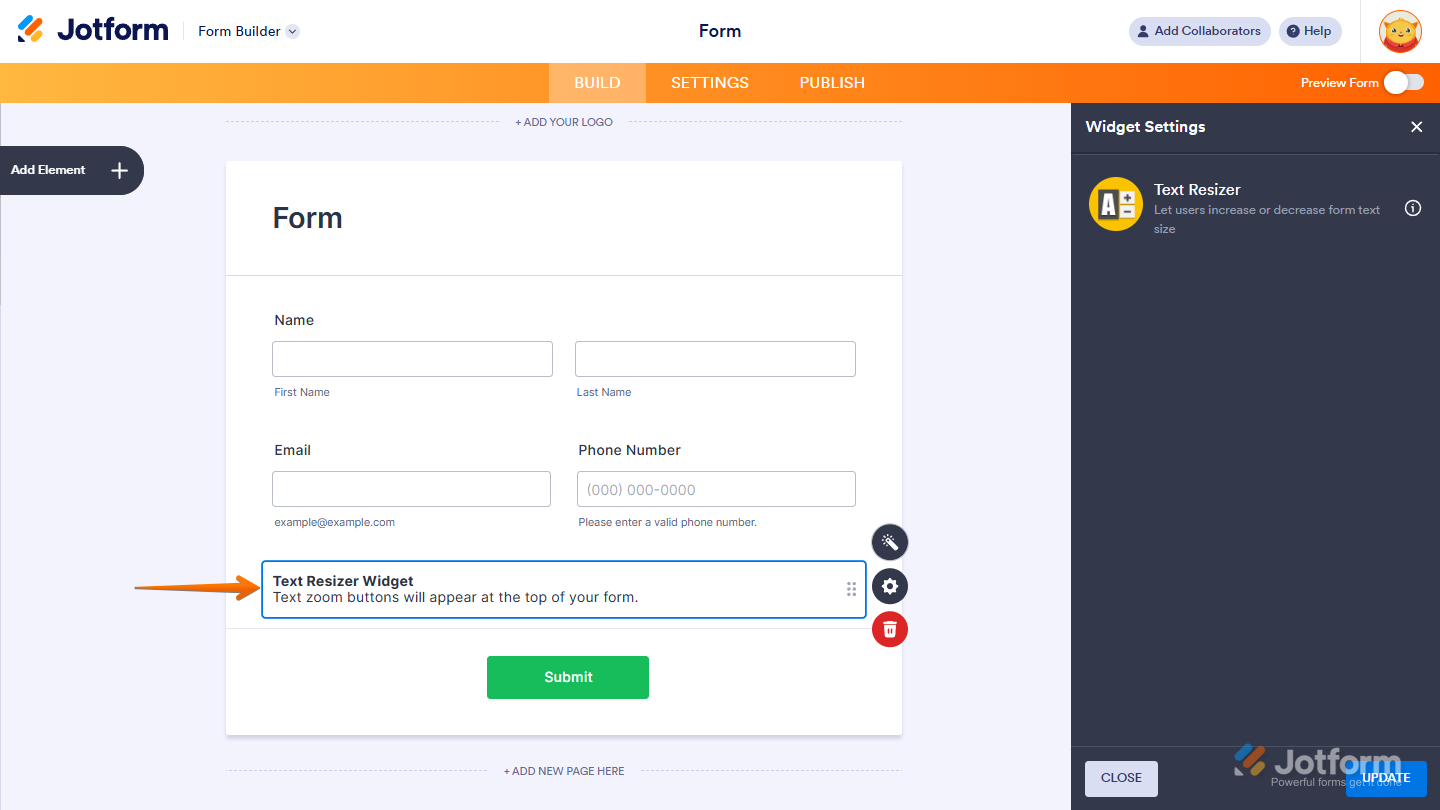Click the drag handle on Text Resizer widget

(x=851, y=589)
